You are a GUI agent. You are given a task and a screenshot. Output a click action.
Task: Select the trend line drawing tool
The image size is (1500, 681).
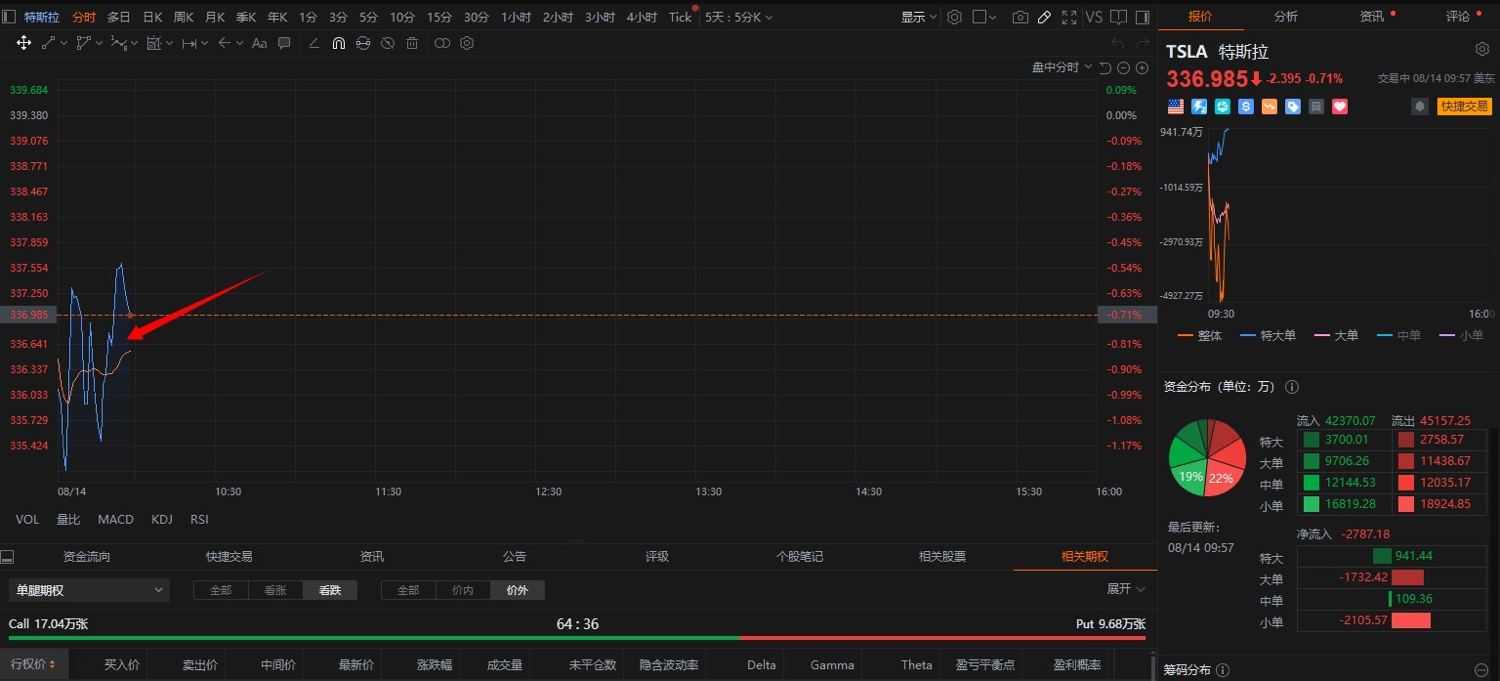tap(49, 43)
